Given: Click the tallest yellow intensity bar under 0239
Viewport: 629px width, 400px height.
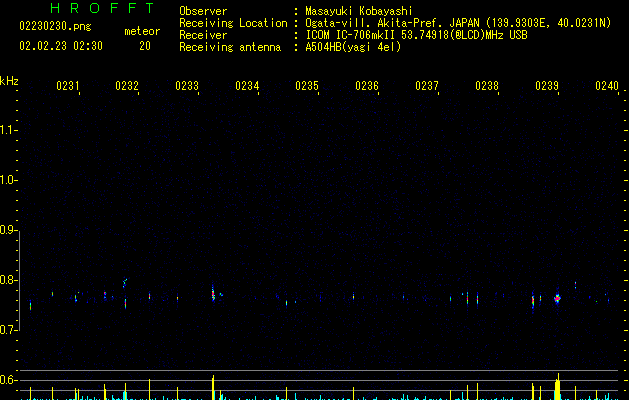Looking at the screenshot, I should 558,387.
